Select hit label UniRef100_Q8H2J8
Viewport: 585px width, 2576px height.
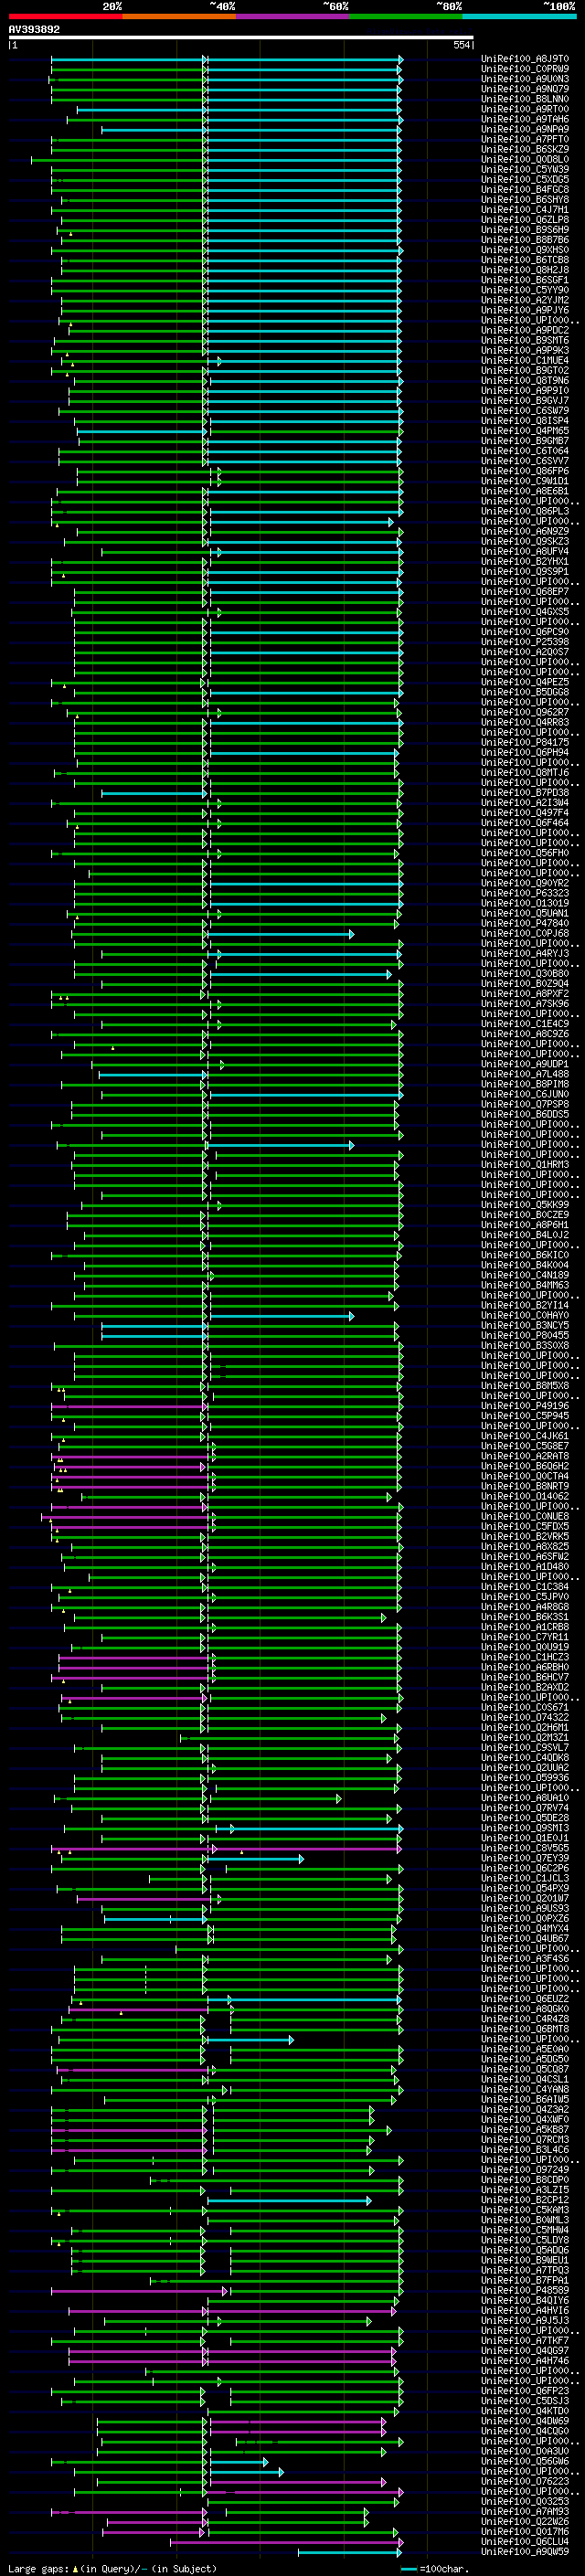pos(525,270)
